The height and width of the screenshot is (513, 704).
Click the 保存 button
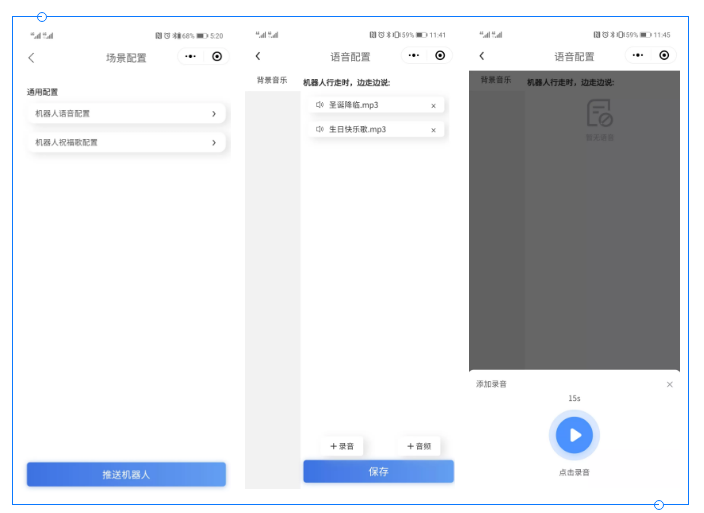(378, 472)
